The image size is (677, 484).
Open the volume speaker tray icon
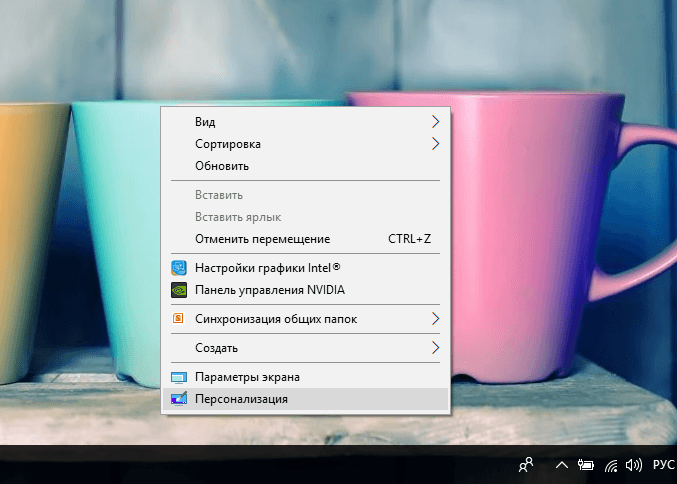pyautogui.click(x=633, y=465)
